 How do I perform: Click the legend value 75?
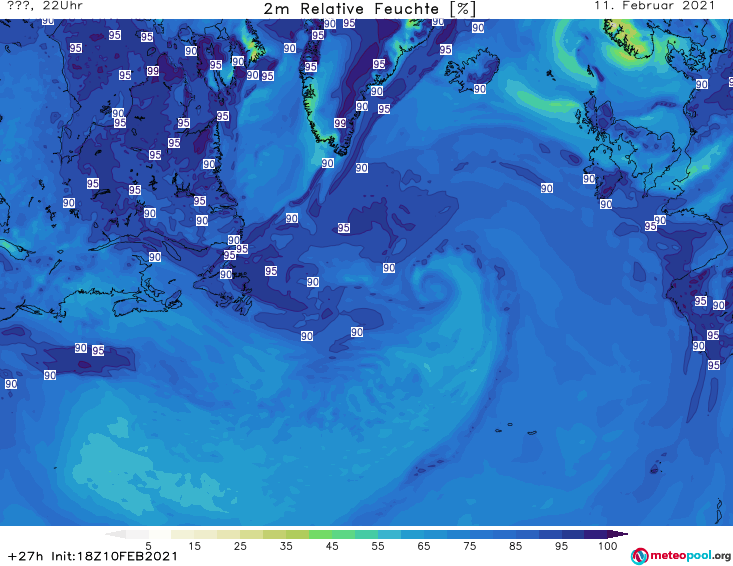point(469,545)
